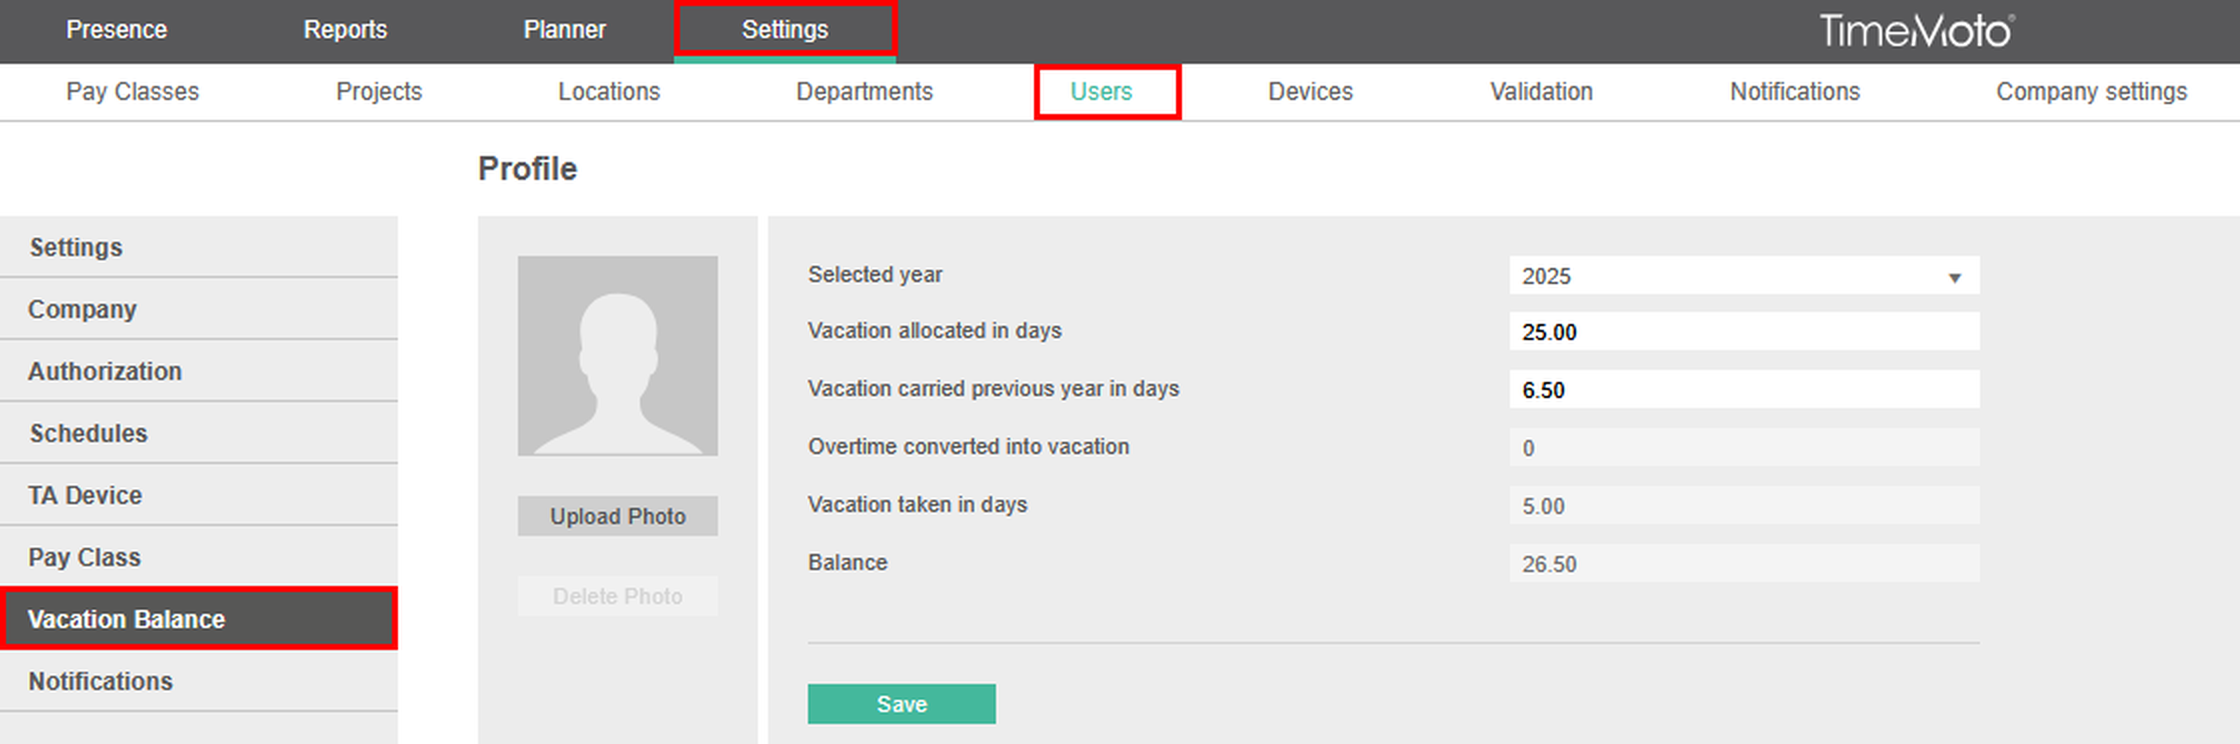Open the Pay Classes tab
The height and width of the screenshot is (744, 2240).
(132, 92)
